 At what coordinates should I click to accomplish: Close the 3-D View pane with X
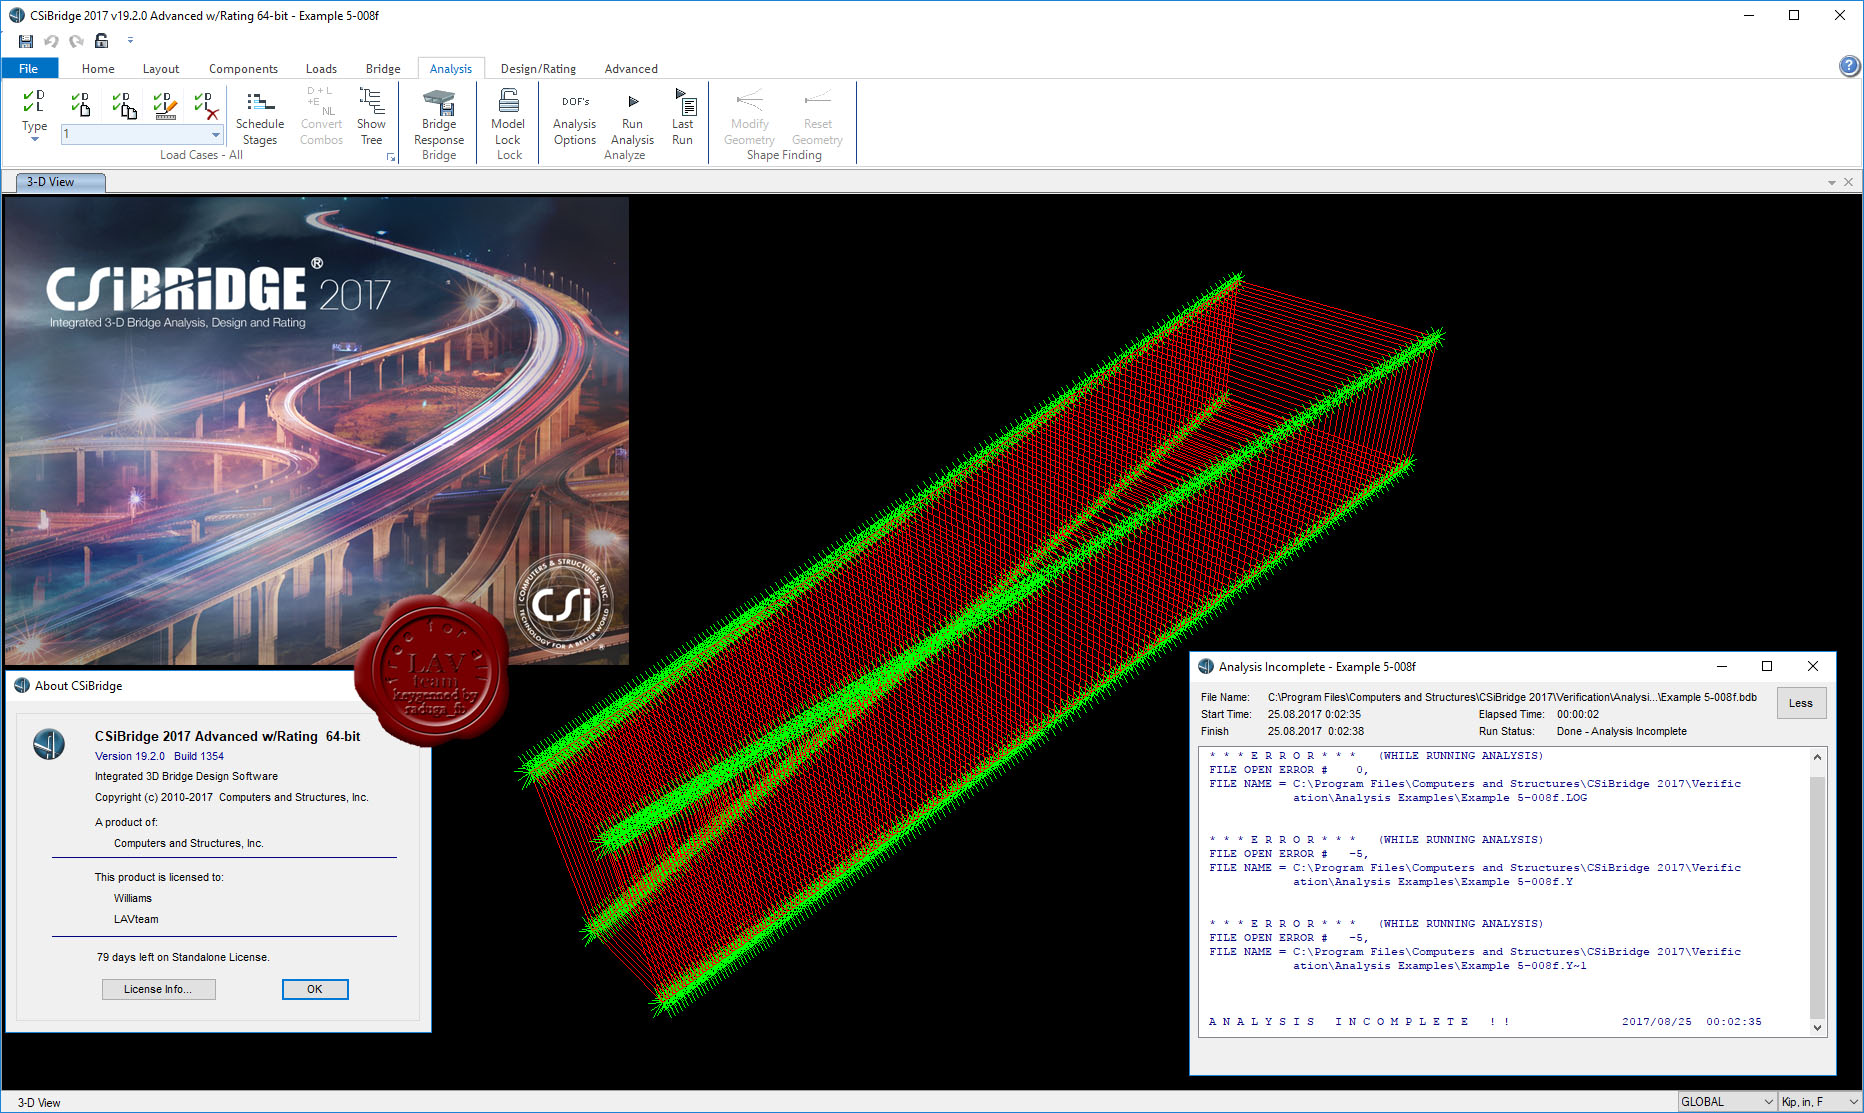[1848, 182]
